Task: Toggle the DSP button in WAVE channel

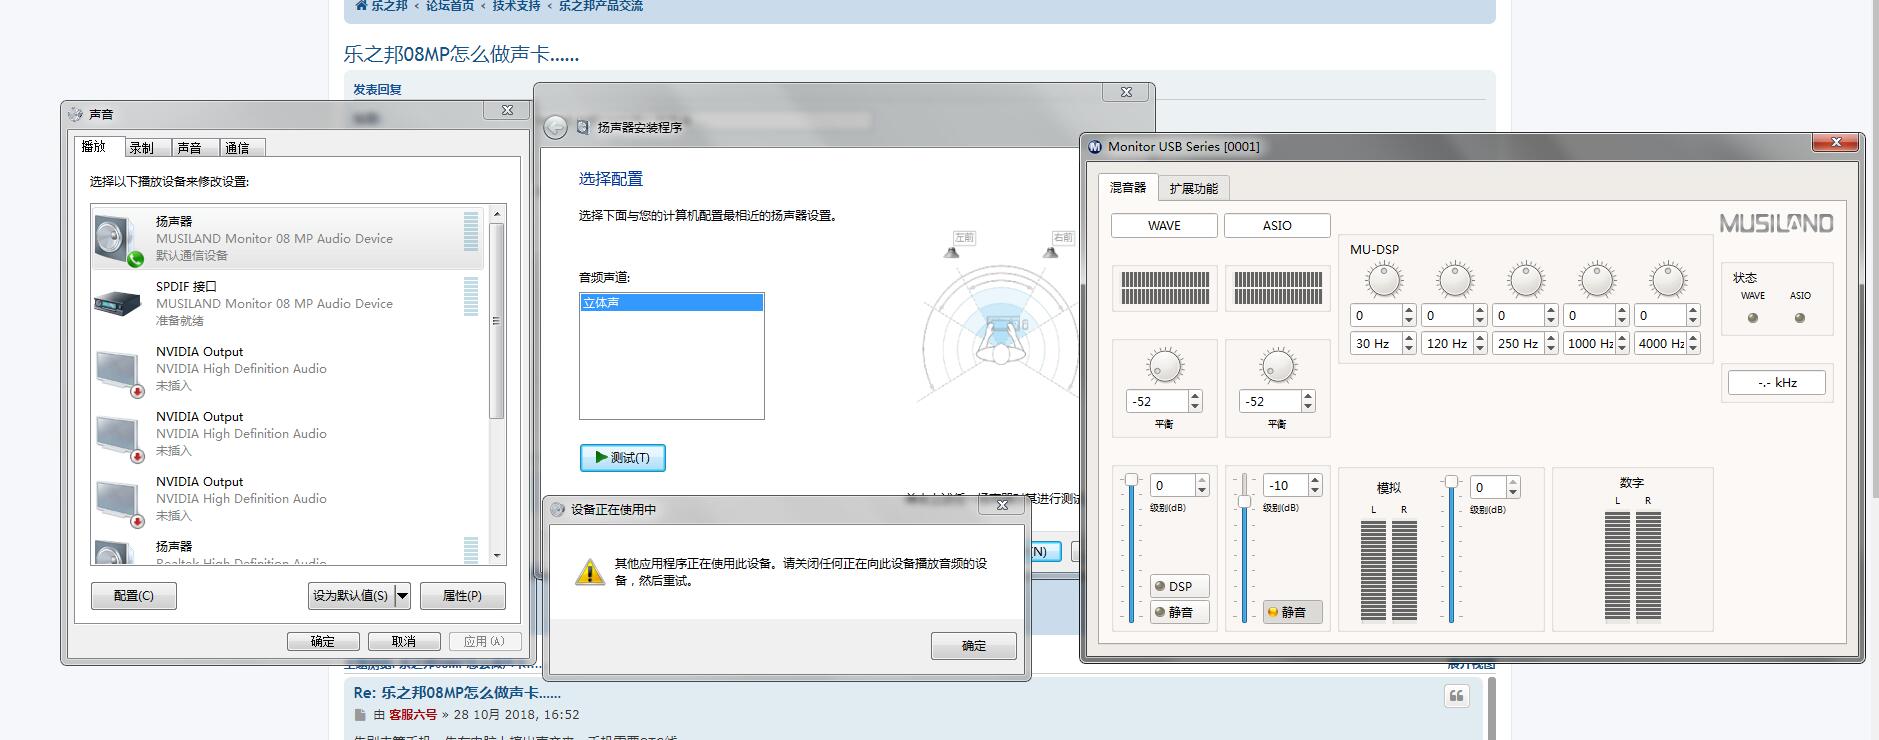Action: (1173, 586)
